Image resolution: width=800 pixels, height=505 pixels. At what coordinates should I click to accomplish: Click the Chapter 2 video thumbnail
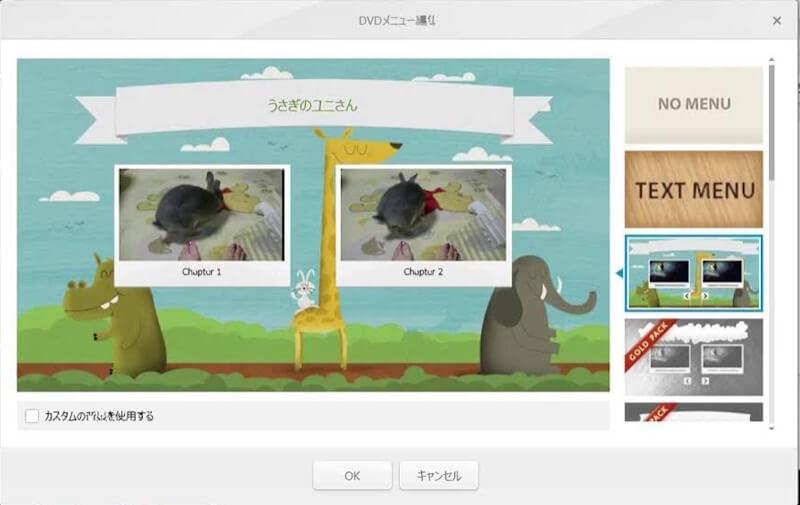pyautogui.click(x=423, y=215)
